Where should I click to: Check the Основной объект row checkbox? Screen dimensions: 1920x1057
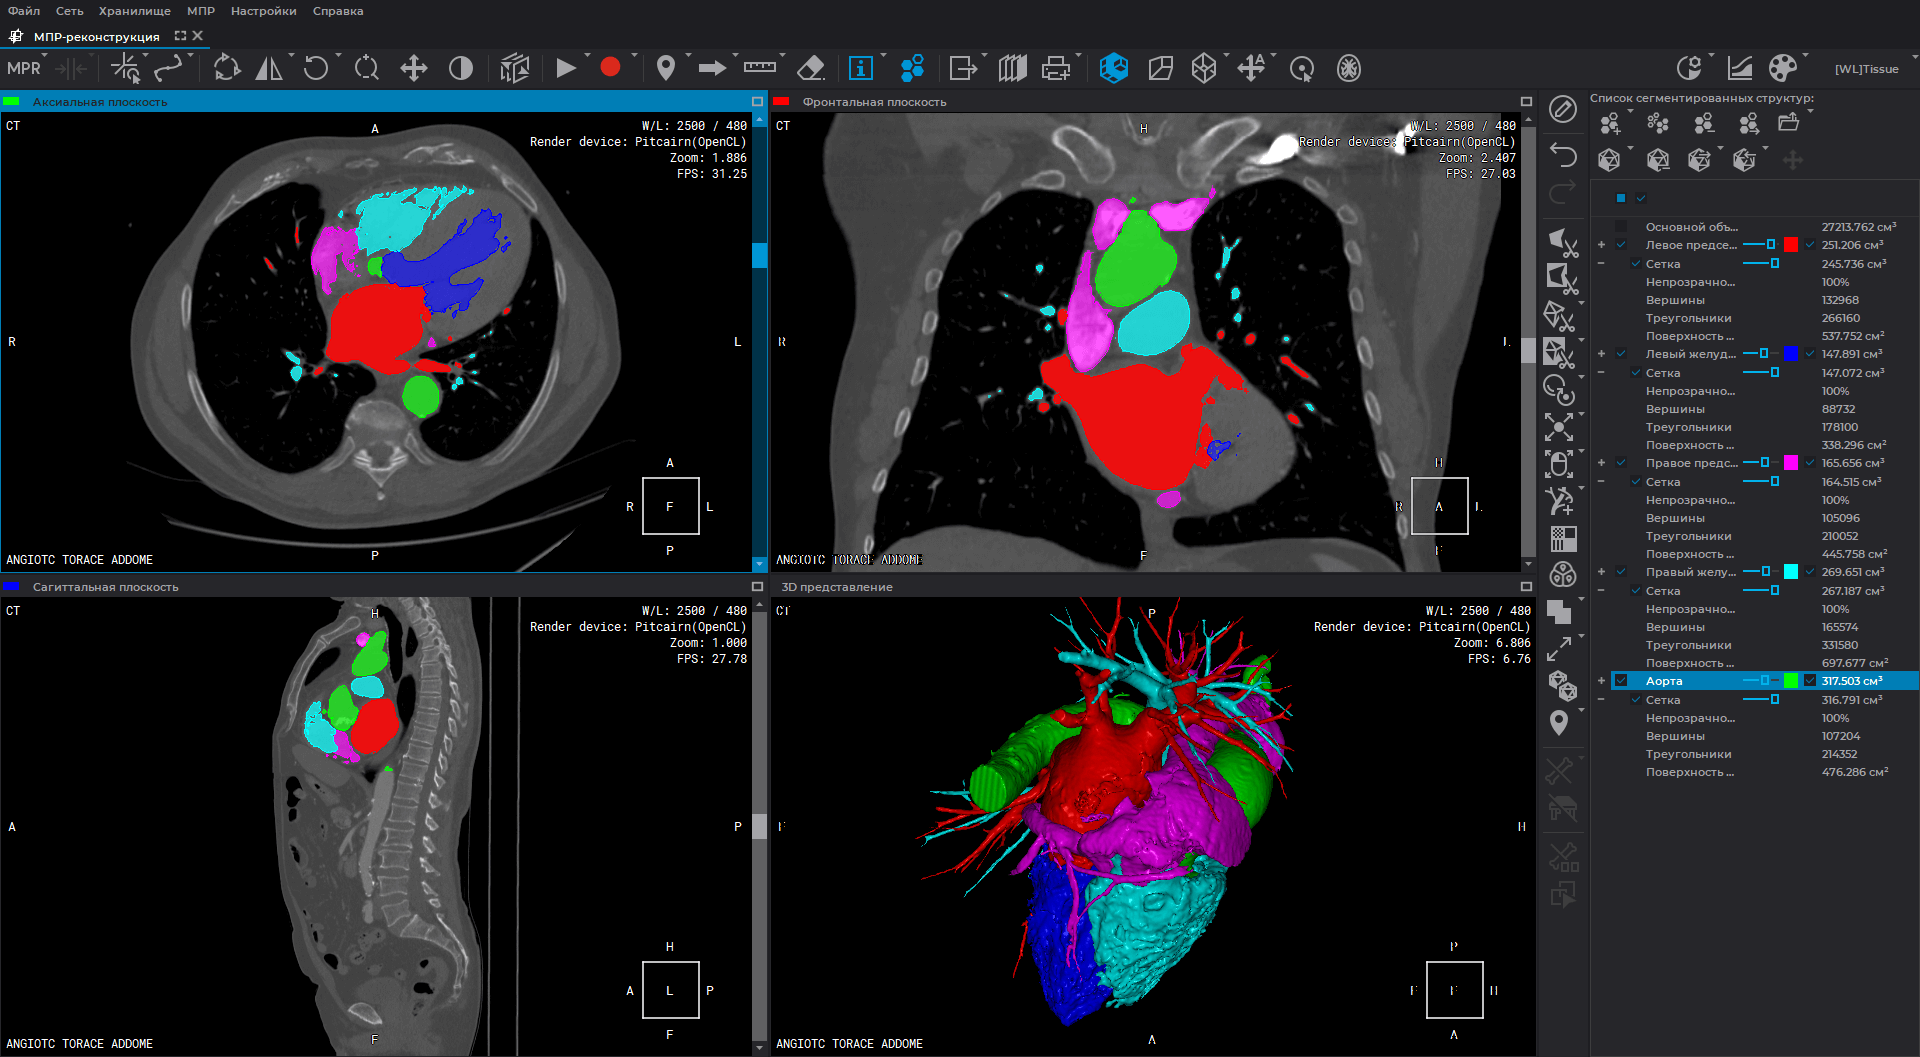click(1620, 227)
